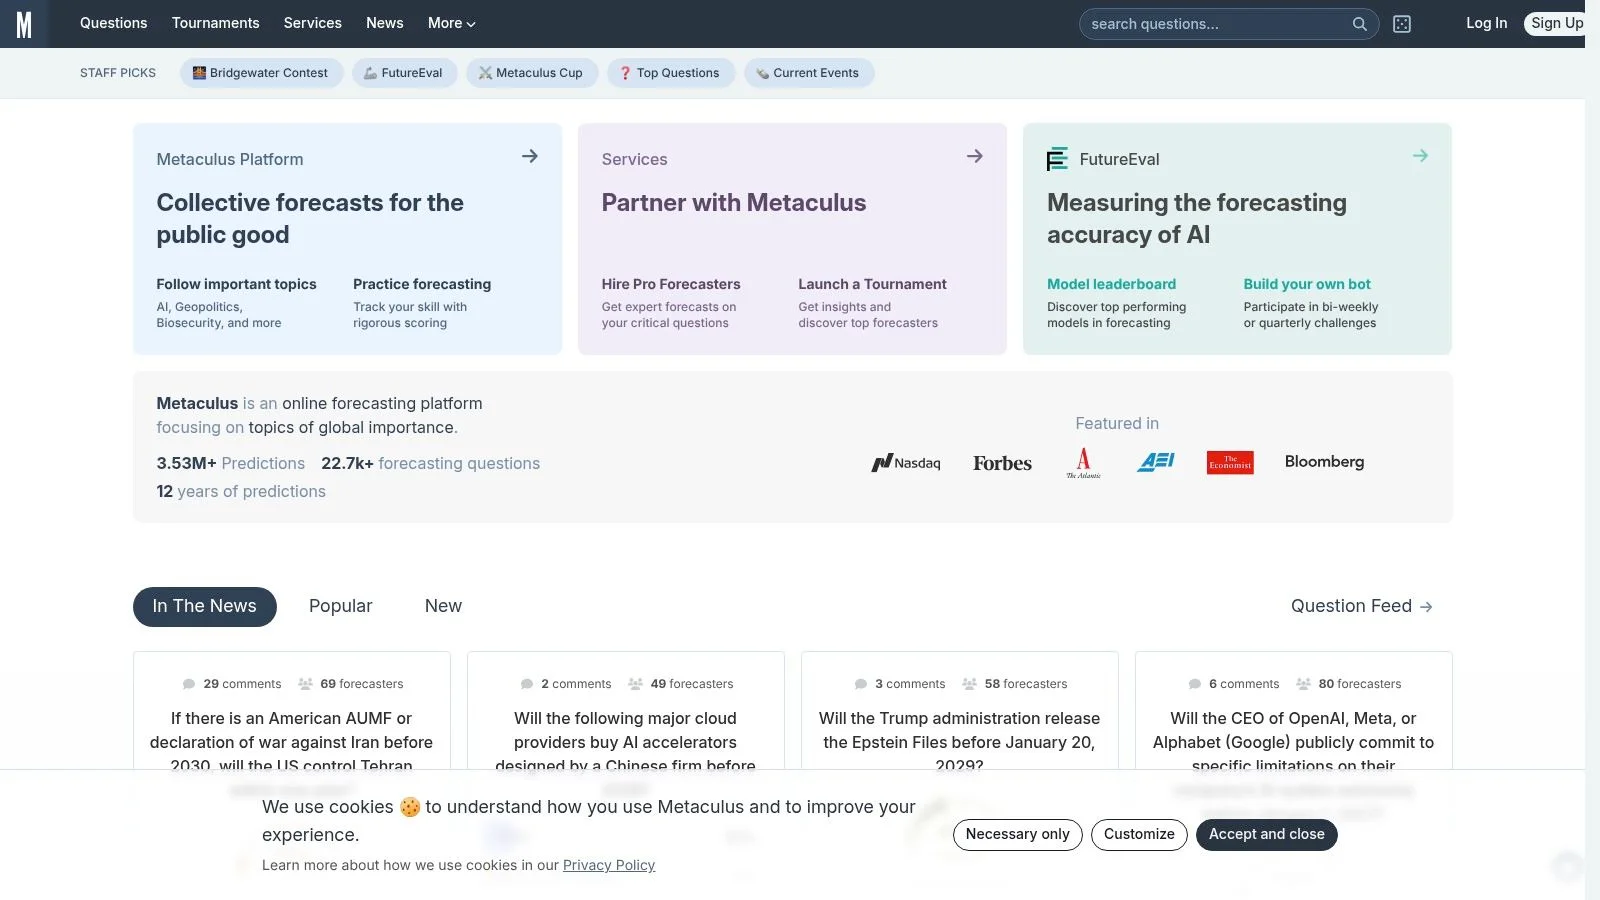This screenshot has width=1600, height=900.
Task: Open the FutureEval staff pick chip
Action: pyautogui.click(x=404, y=73)
